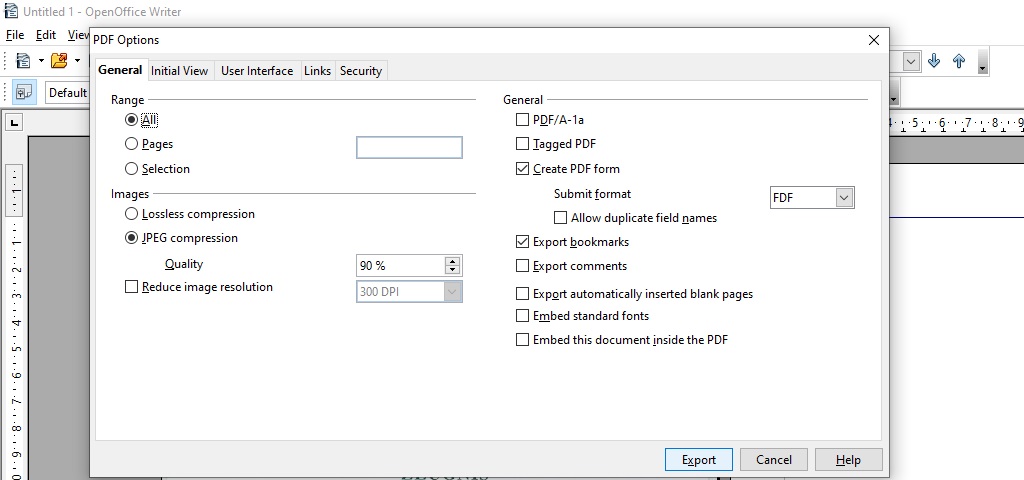The height and width of the screenshot is (480, 1024).
Task: Uncheck Export bookmarks
Action: click(522, 242)
